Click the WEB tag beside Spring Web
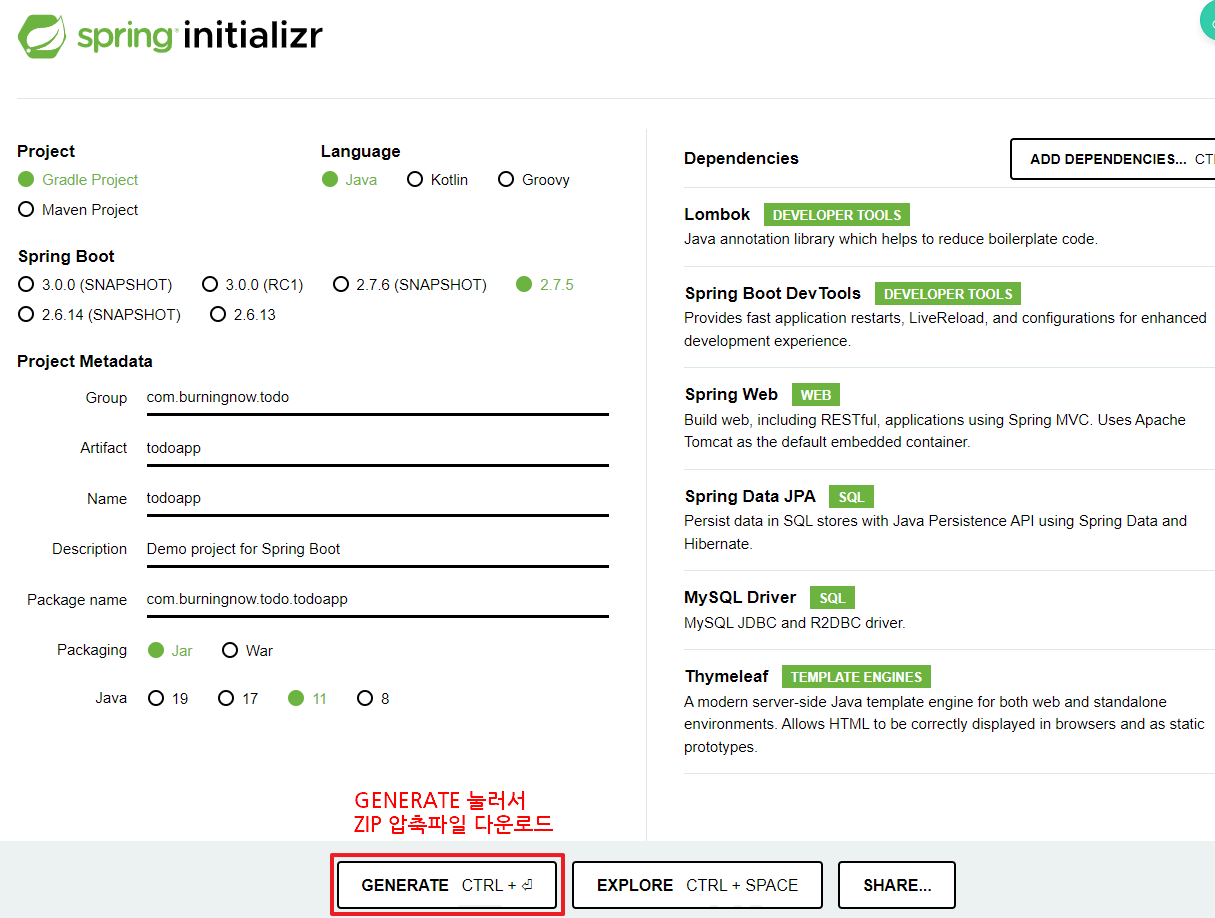This screenshot has width=1215, height=918. [x=816, y=395]
